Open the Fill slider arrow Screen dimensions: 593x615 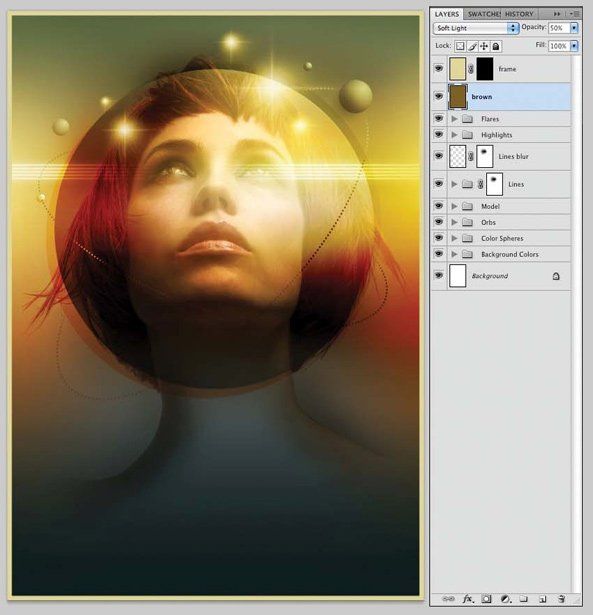(574, 46)
